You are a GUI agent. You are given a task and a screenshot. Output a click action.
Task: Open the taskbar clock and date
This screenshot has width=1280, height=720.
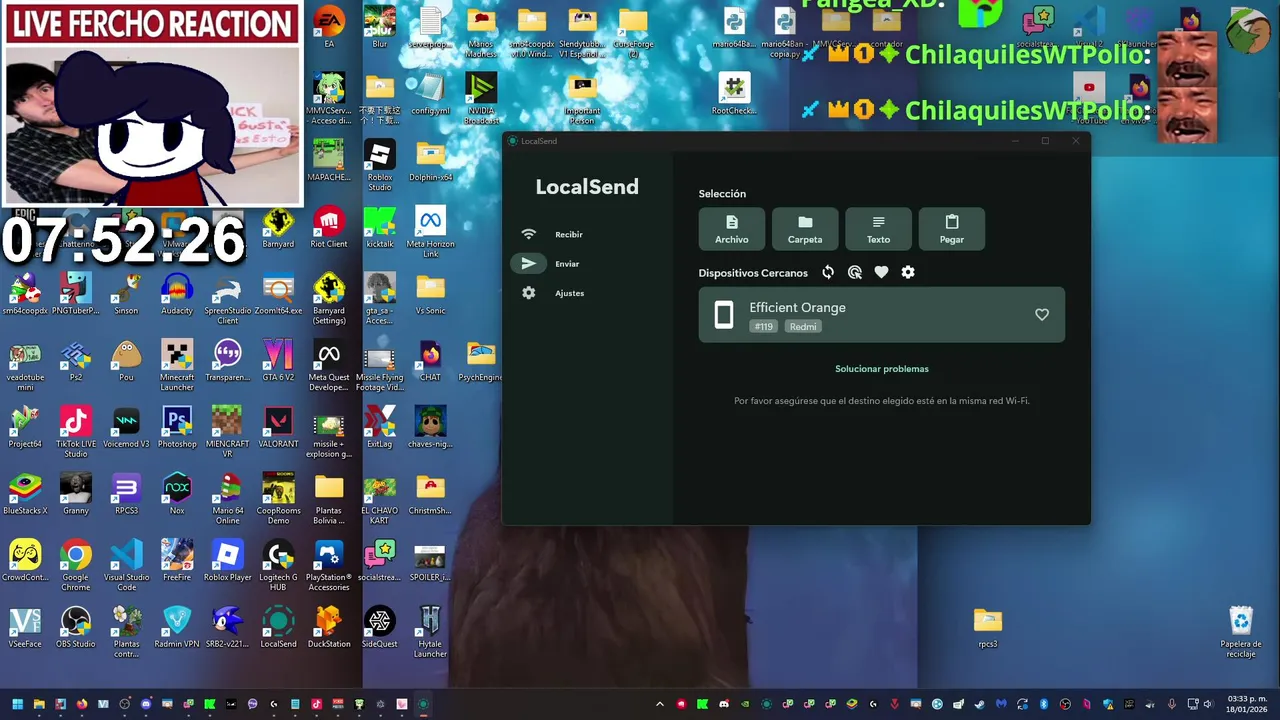(x=1247, y=704)
